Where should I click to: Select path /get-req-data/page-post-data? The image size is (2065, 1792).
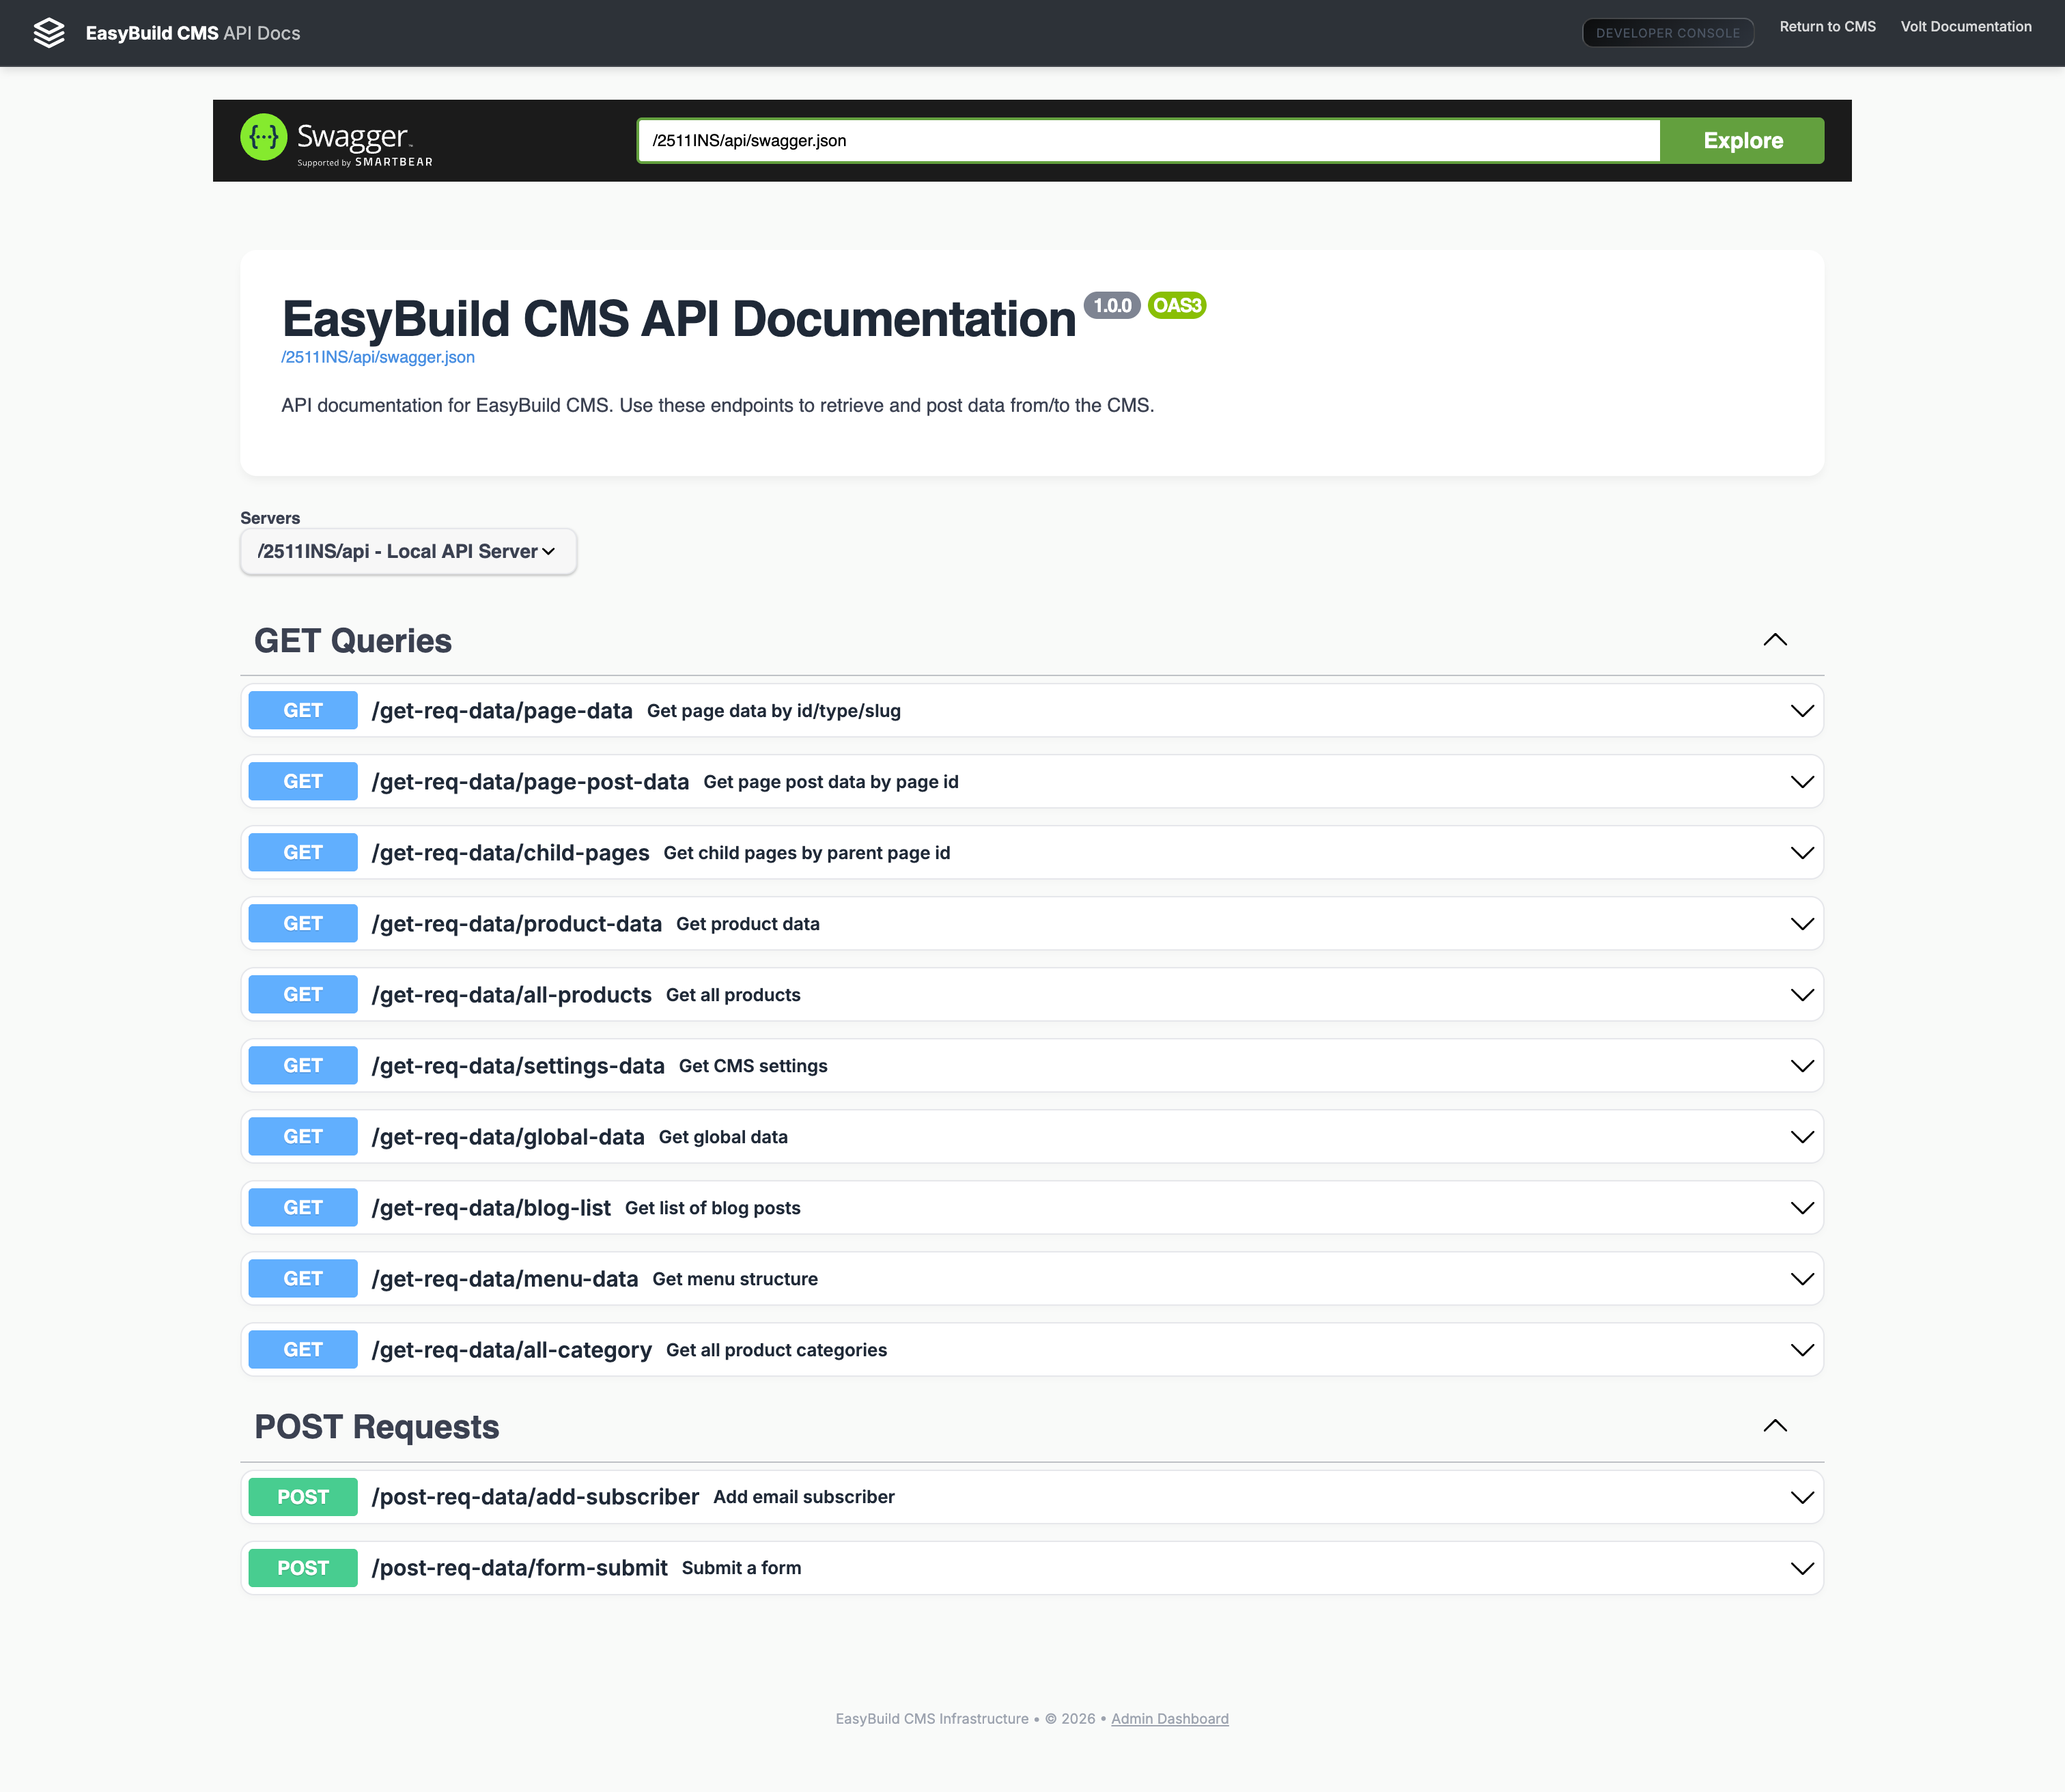pos(530,782)
